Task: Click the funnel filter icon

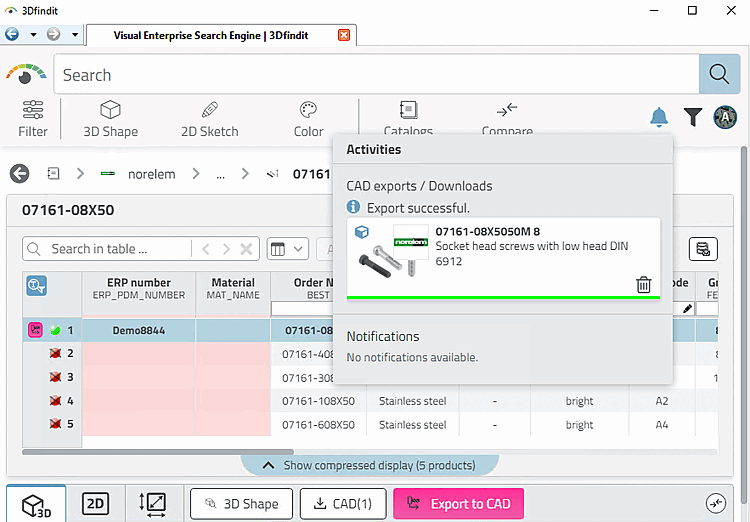Action: coord(693,117)
